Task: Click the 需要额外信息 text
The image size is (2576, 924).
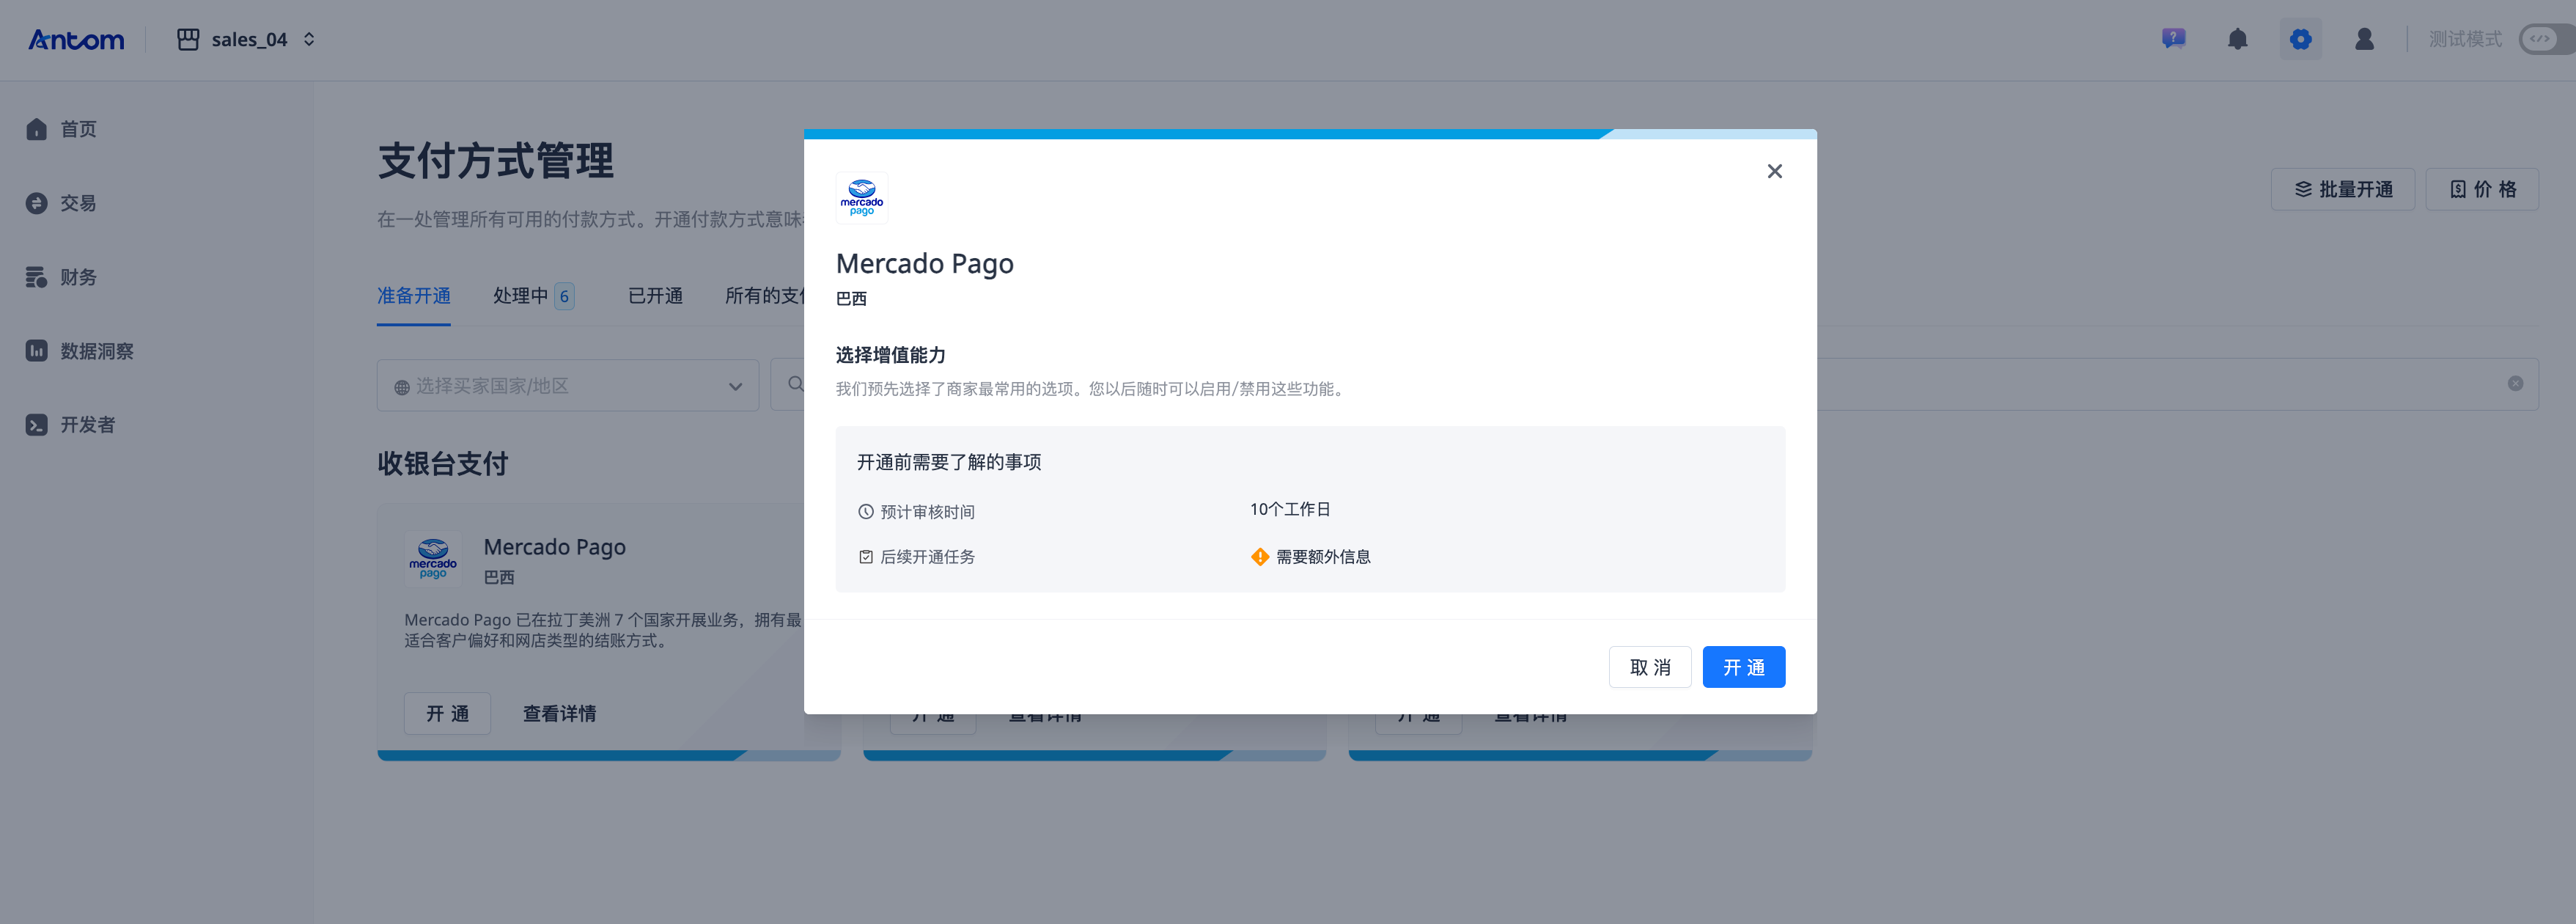Action: click(x=1323, y=557)
